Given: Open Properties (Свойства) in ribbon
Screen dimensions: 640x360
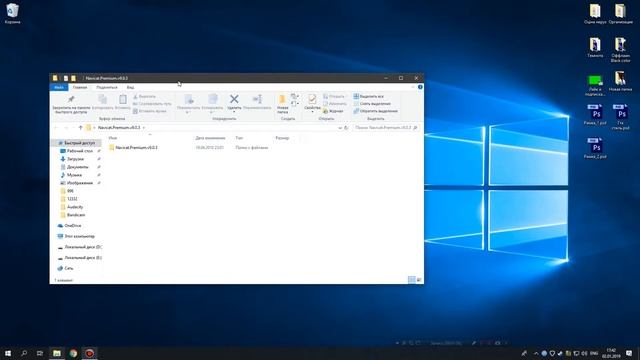Looking at the screenshot, I should click(312, 104).
